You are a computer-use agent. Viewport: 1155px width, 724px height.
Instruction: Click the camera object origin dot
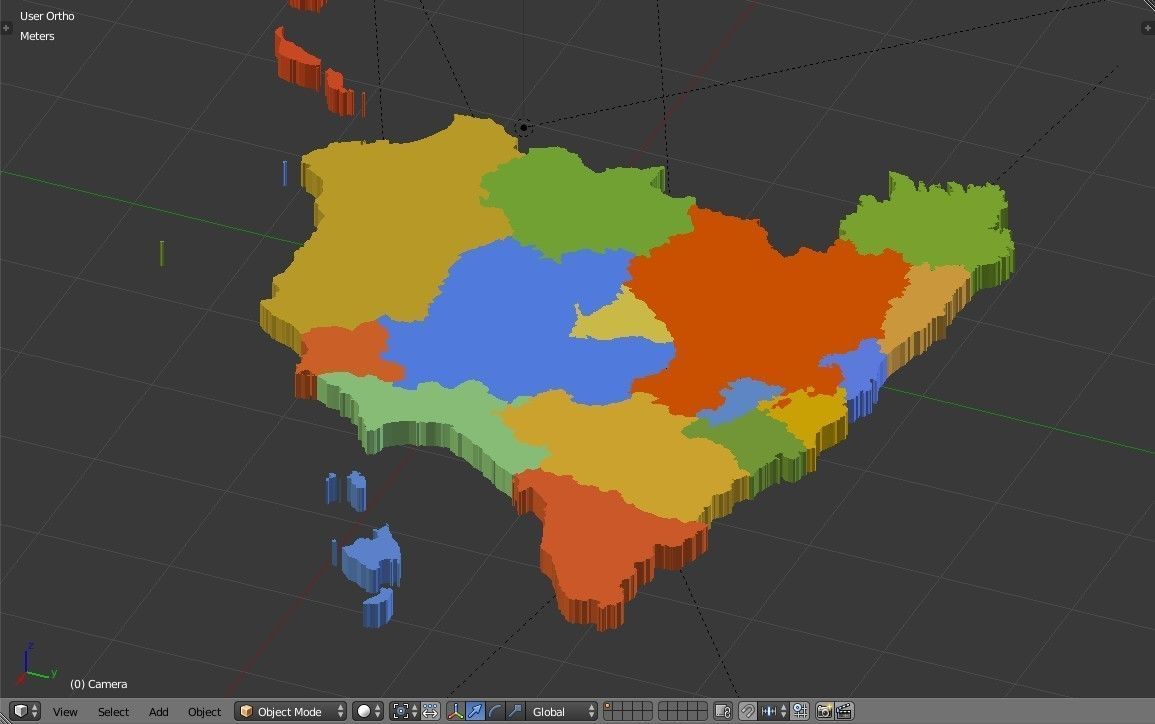[524, 127]
